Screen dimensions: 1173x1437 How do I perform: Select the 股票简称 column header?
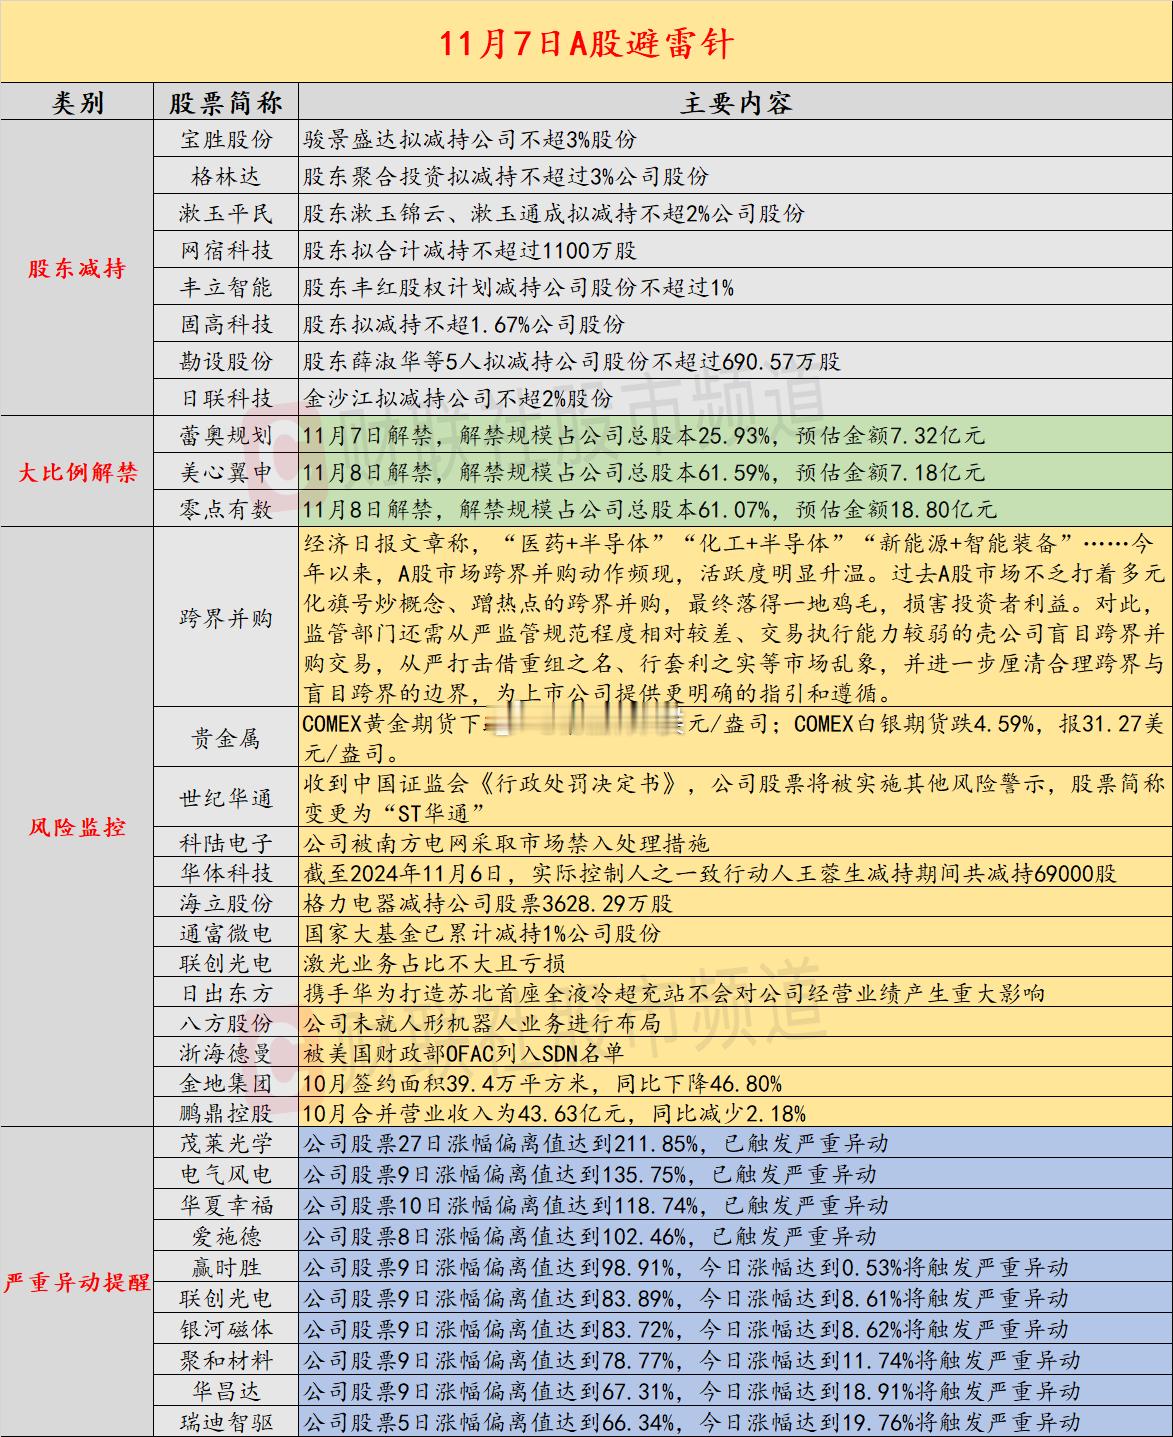[x=226, y=102]
